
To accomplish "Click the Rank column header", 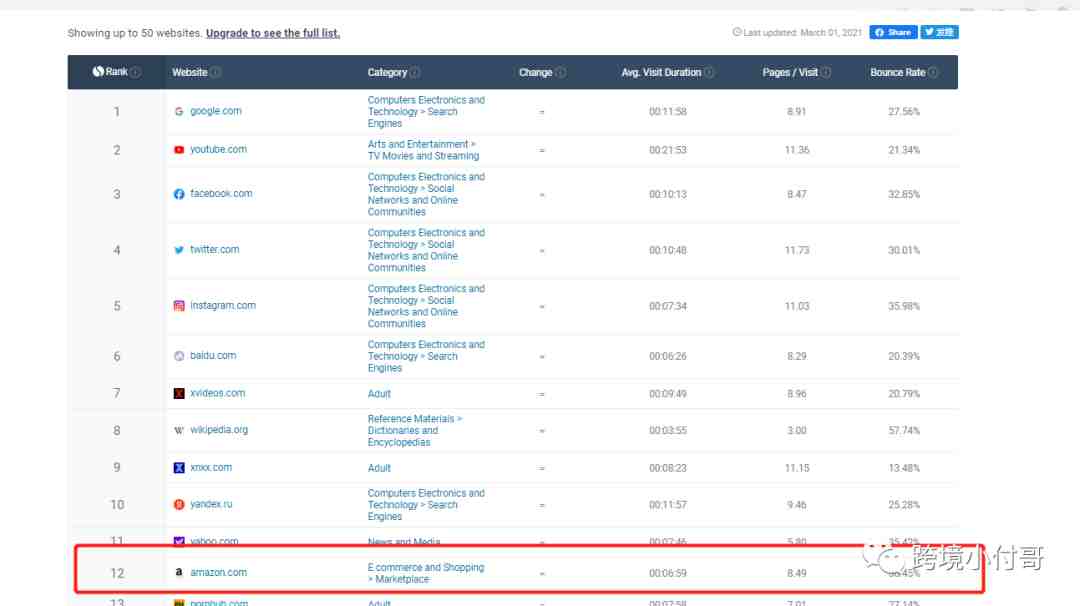I will 116,72.
